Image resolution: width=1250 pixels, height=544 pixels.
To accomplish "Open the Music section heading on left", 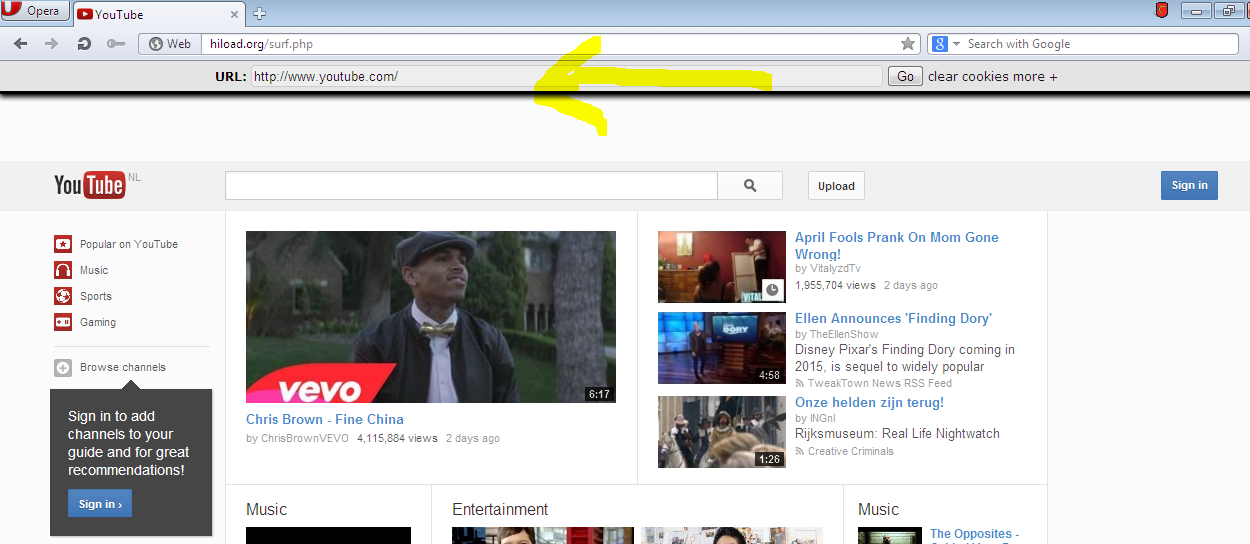I will [267, 509].
